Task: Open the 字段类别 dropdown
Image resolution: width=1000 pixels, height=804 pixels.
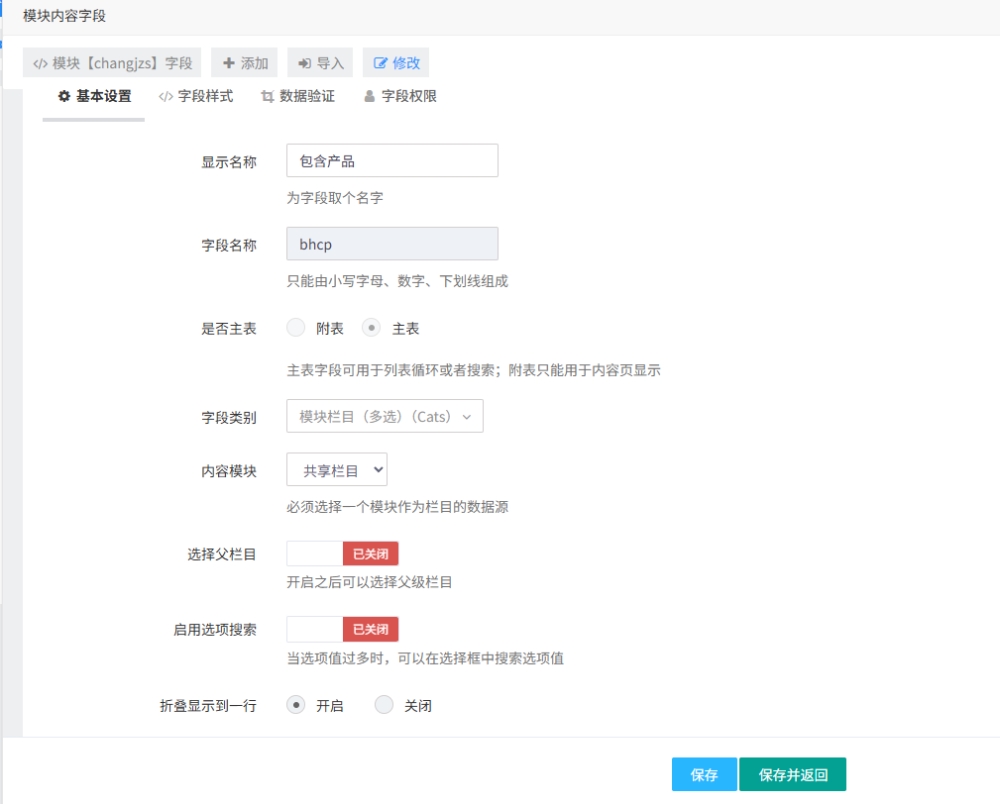Action: (x=384, y=417)
